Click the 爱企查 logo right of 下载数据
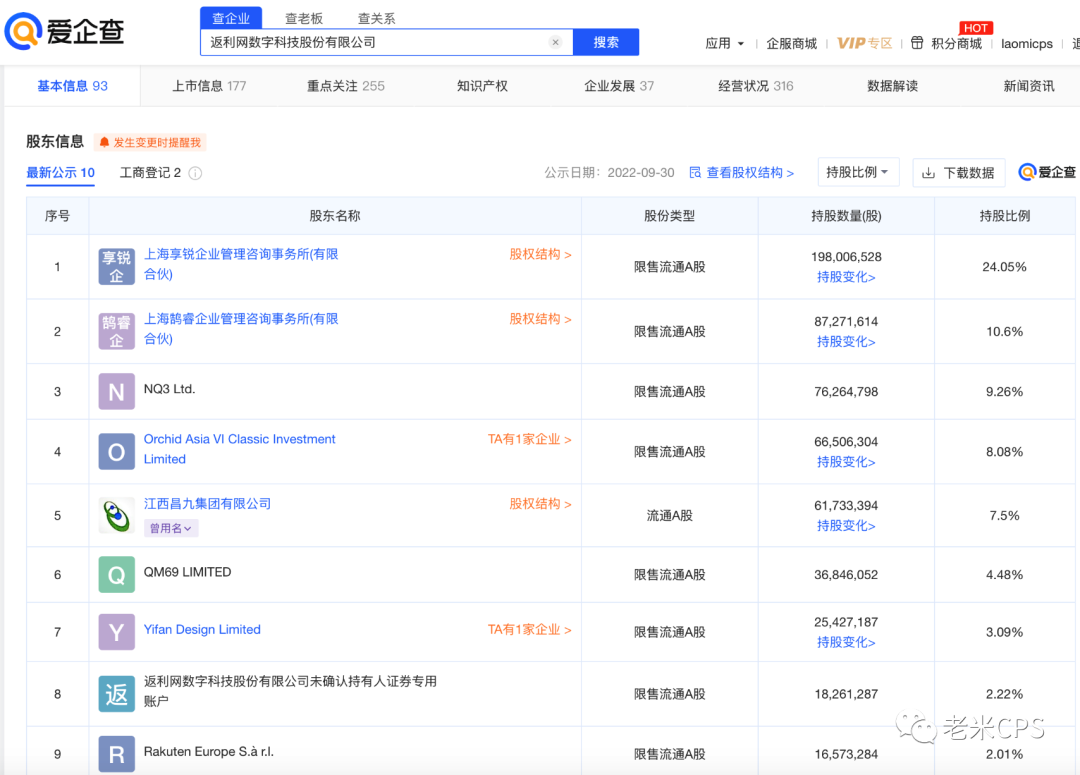Image resolution: width=1080 pixels, height=775 pixels. [x=1047, y=172]
